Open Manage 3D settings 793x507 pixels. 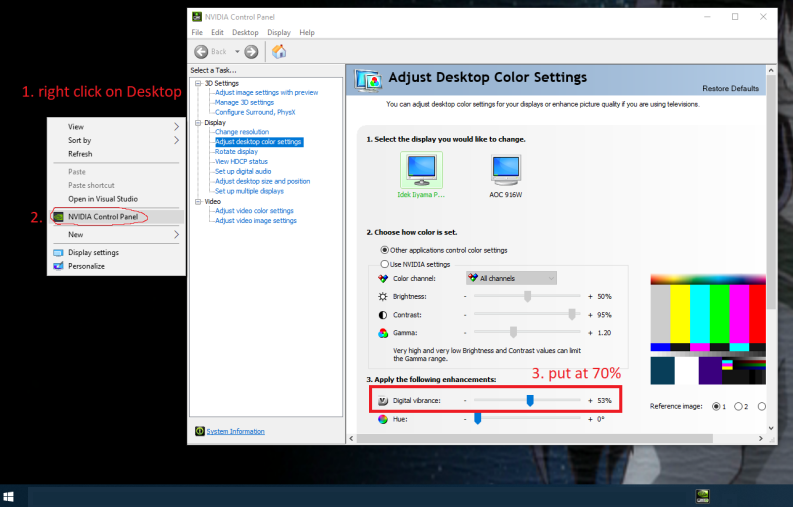coord(244,102)
